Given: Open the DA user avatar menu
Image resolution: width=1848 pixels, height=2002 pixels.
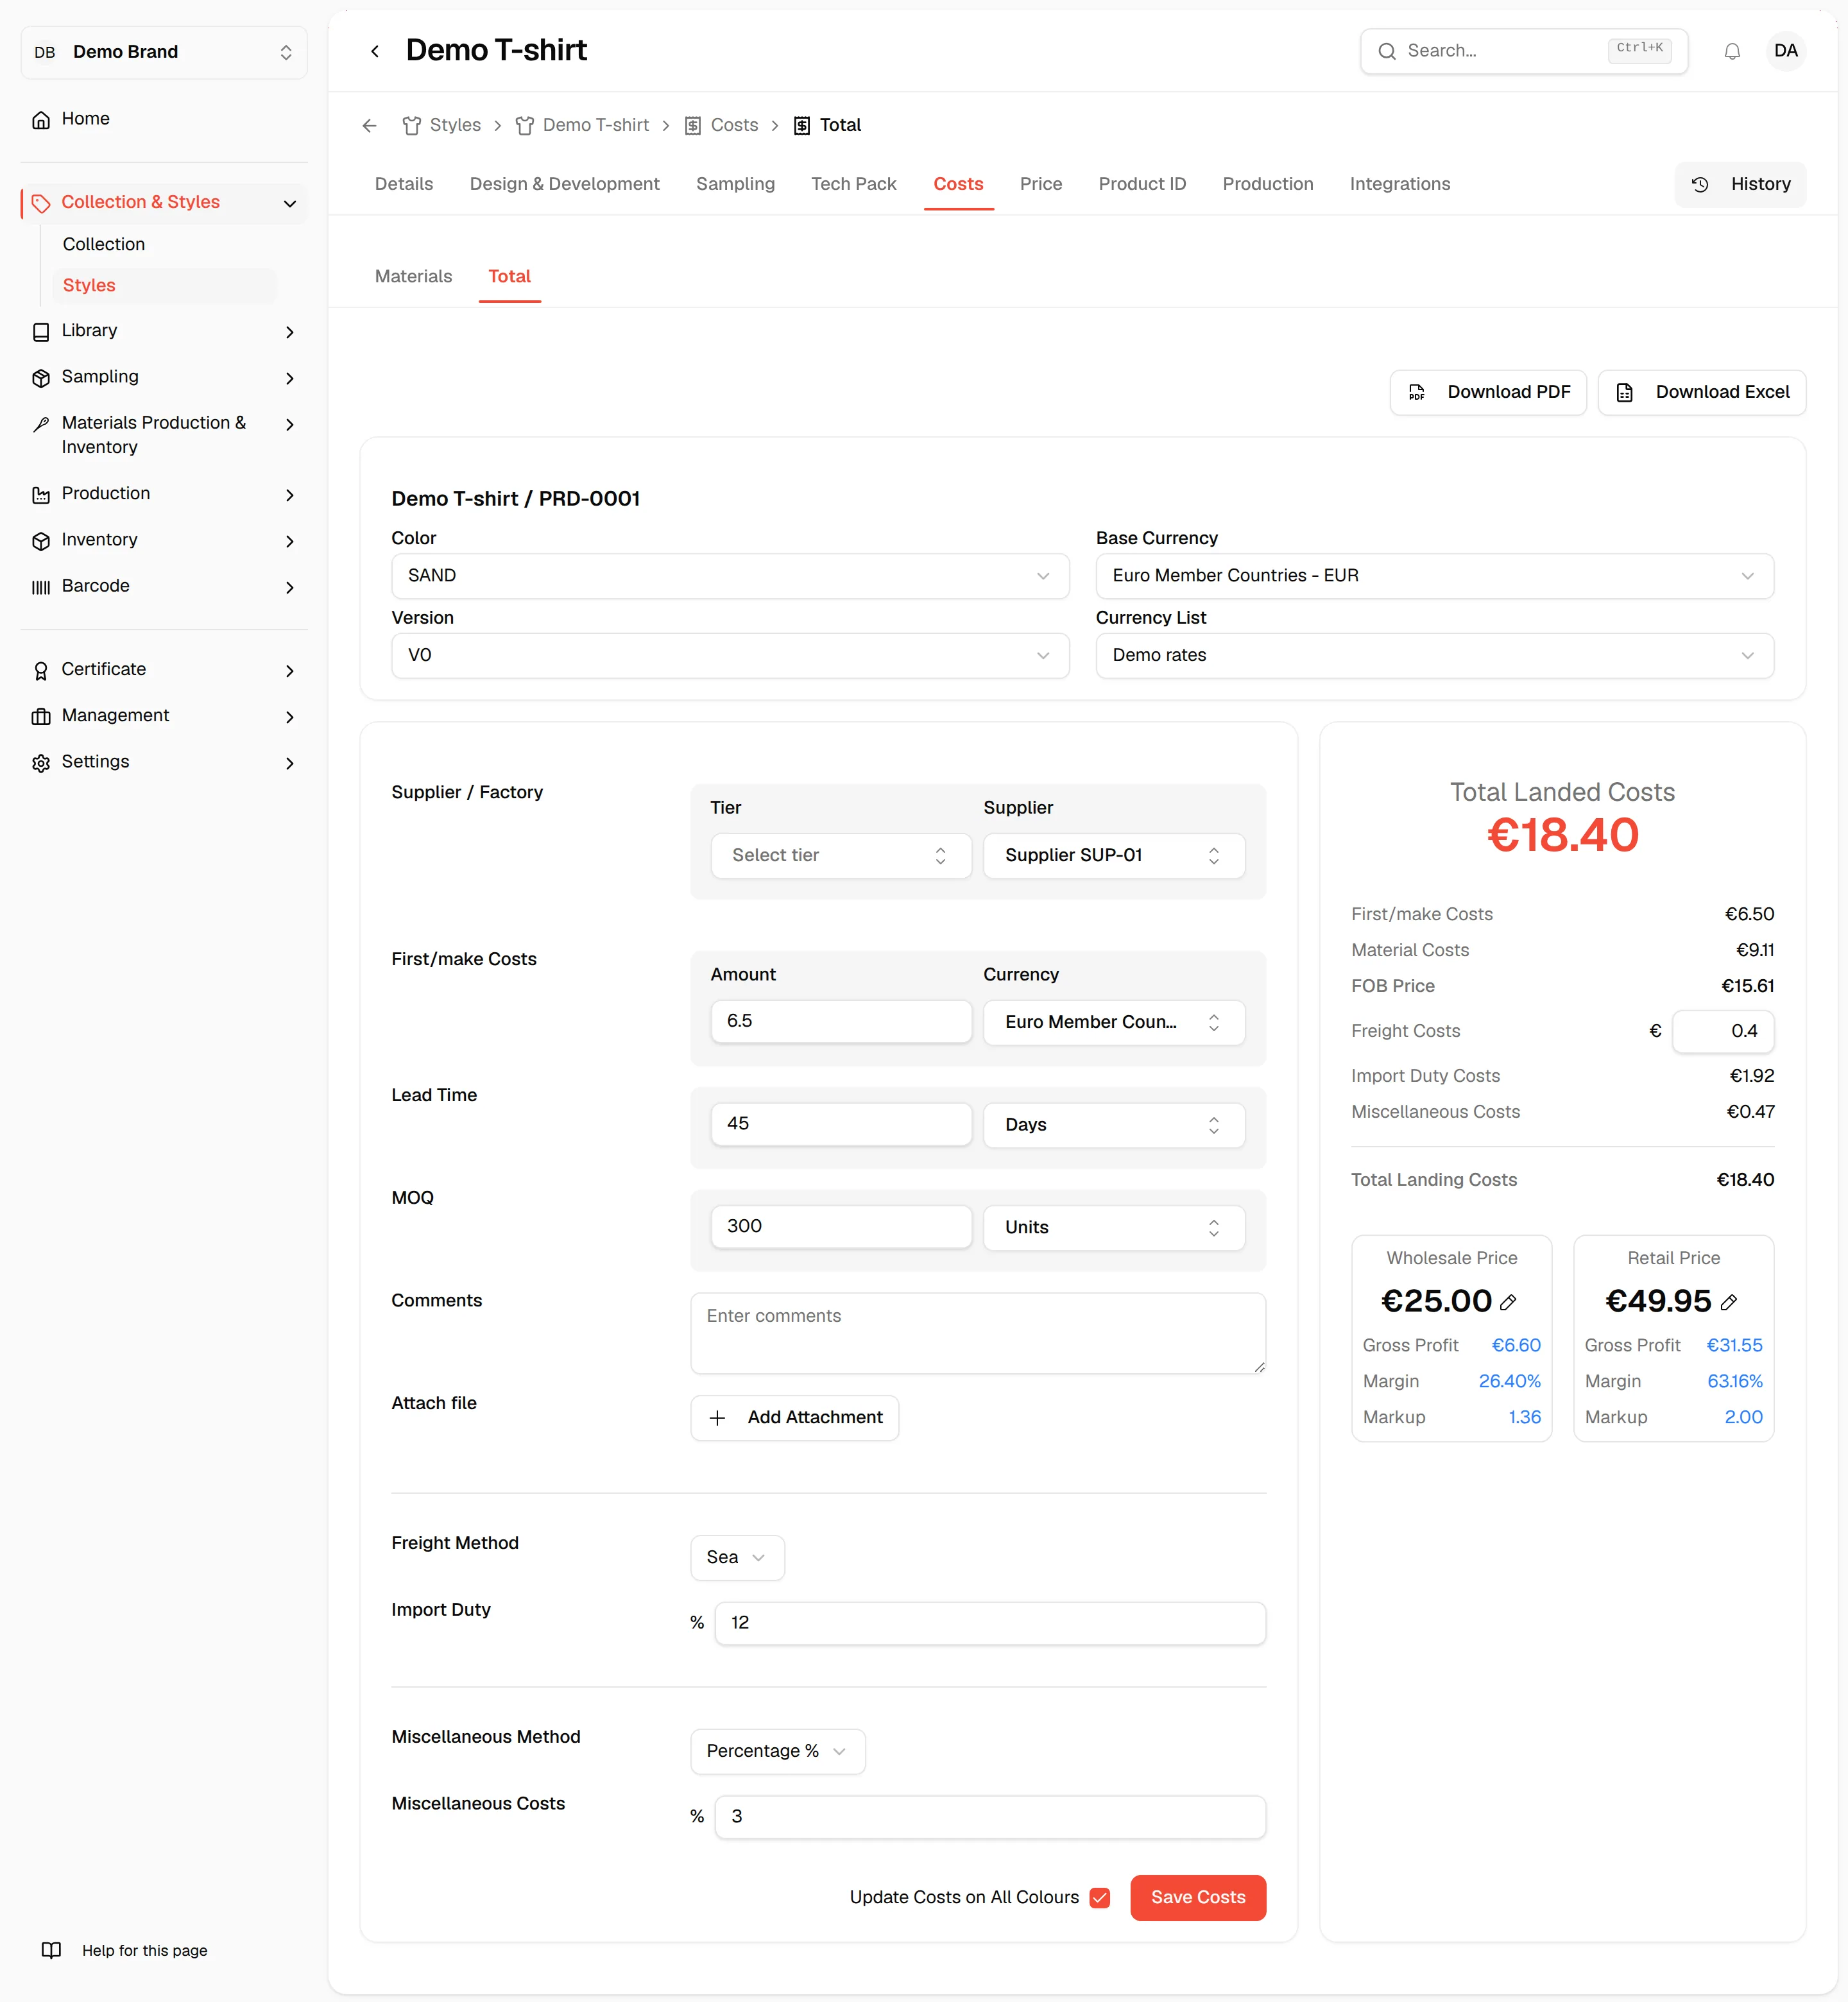Looking at the screenshot, I should pyautogui.click(x=1785, y=51).
